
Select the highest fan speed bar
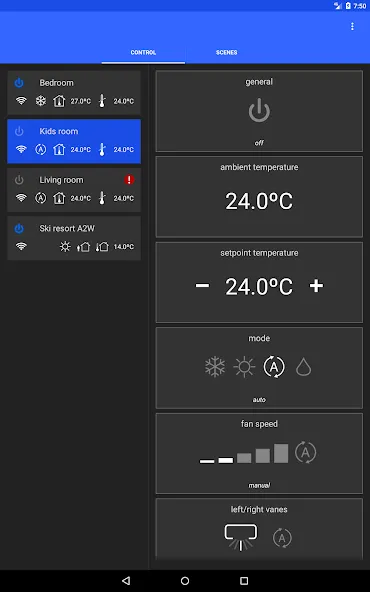[x=281, y=453]
